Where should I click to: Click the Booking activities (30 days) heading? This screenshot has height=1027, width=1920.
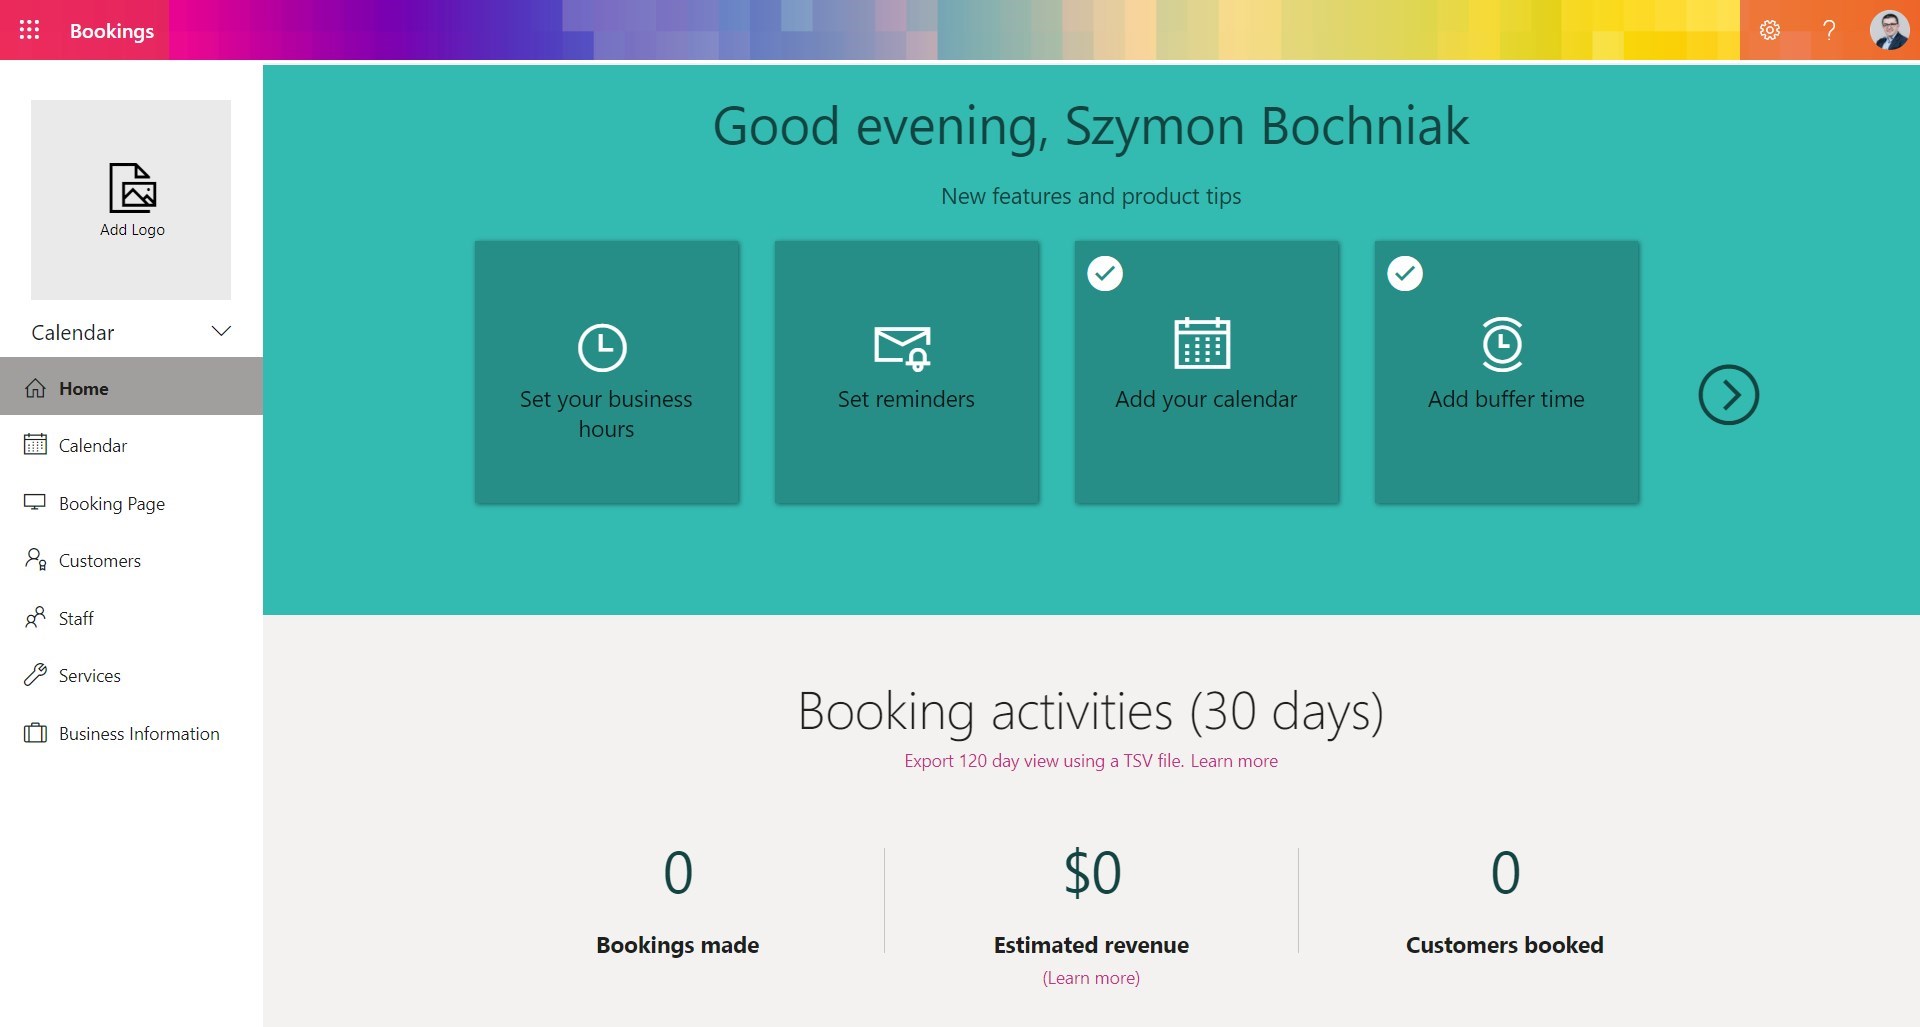click(x=1091, y=712)
